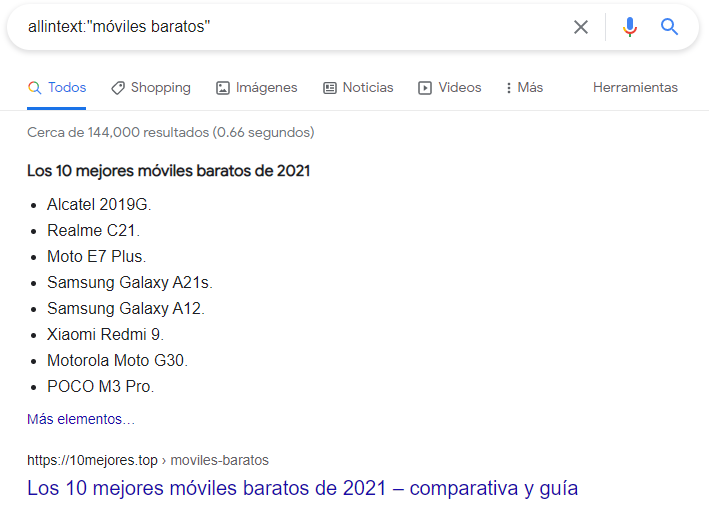The image size is (709, 511).
Task: Expand the Más dropdown menu
Action: click(525, 88)
